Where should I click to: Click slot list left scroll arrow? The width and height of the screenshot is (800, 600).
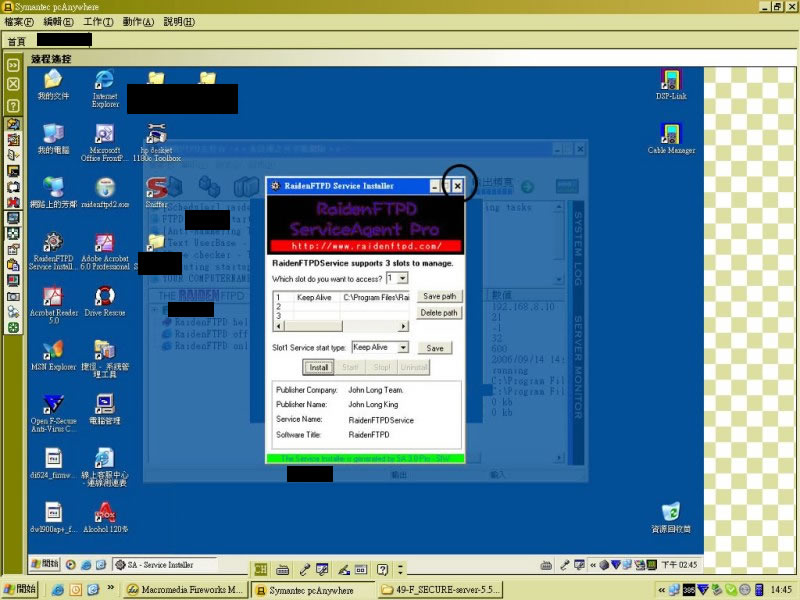tap(278, 326)
